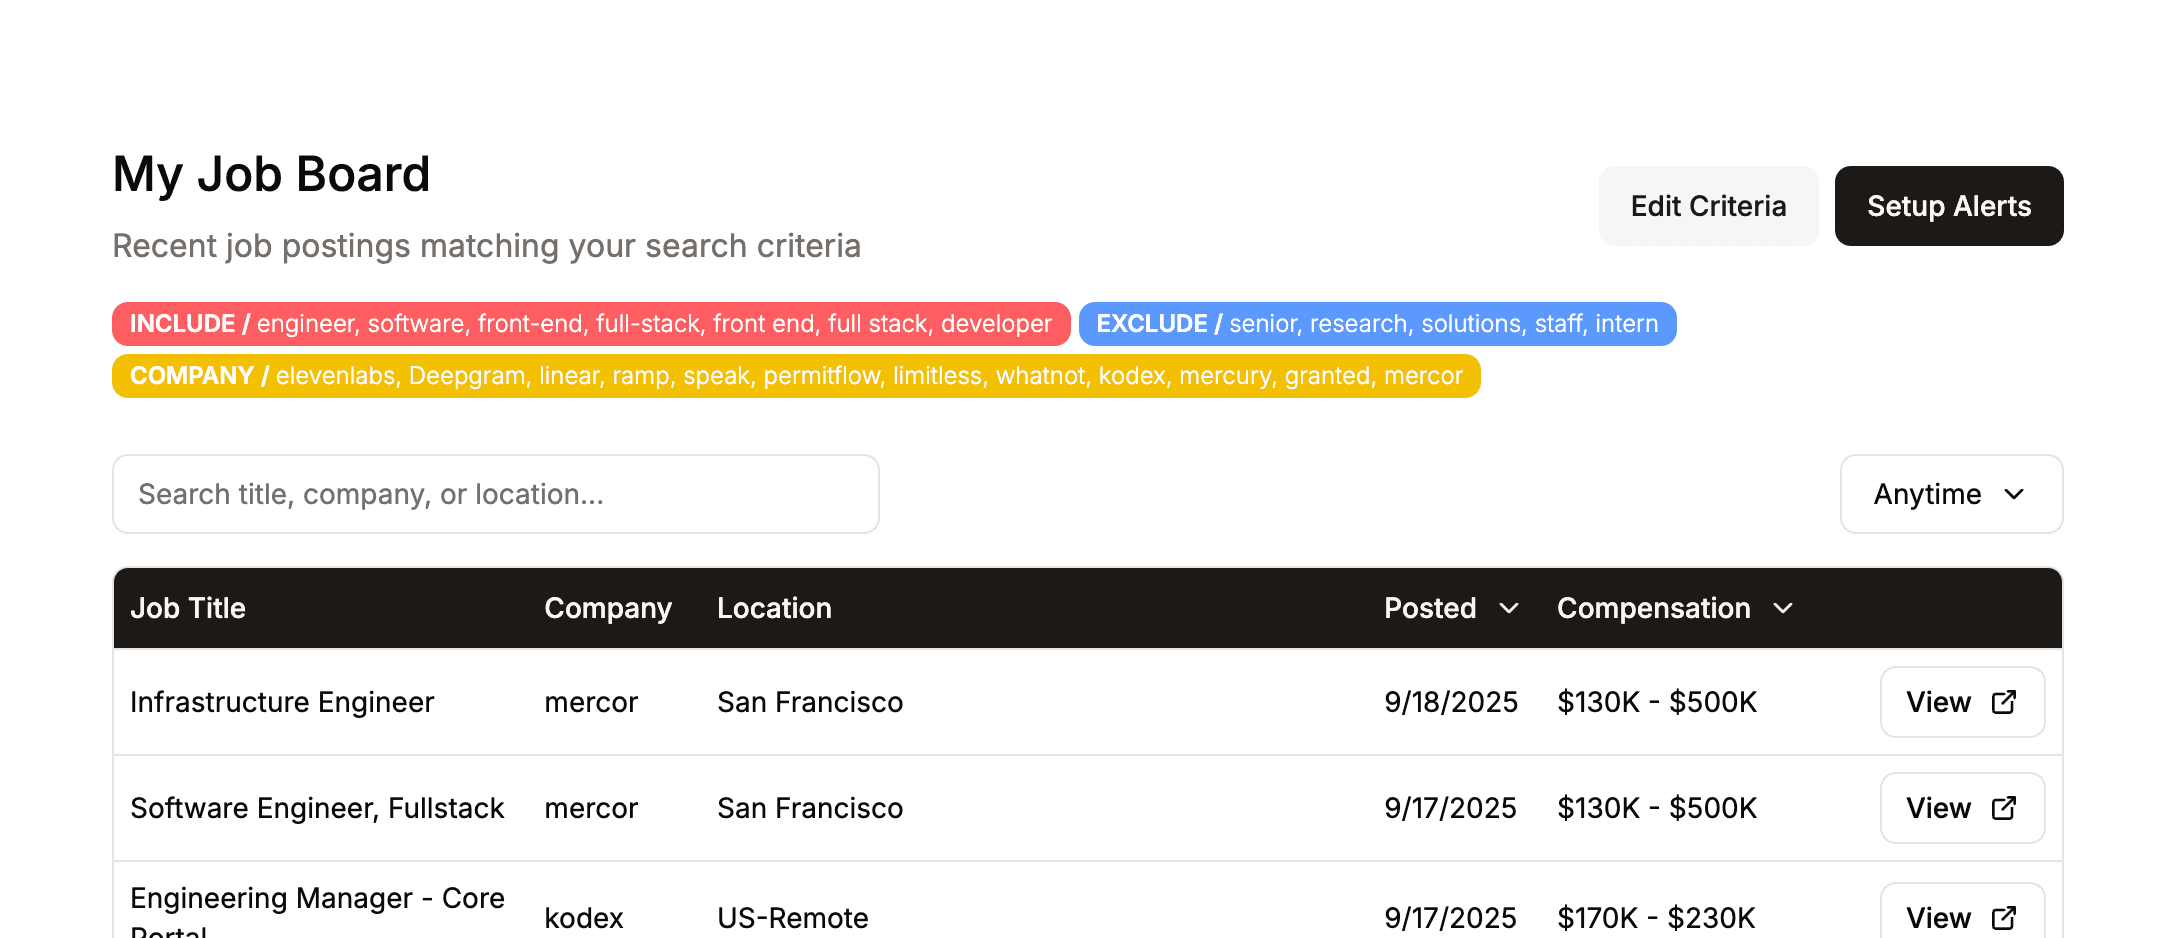Click the Location column header
The image size is (2178, 938).
point(774,608)
